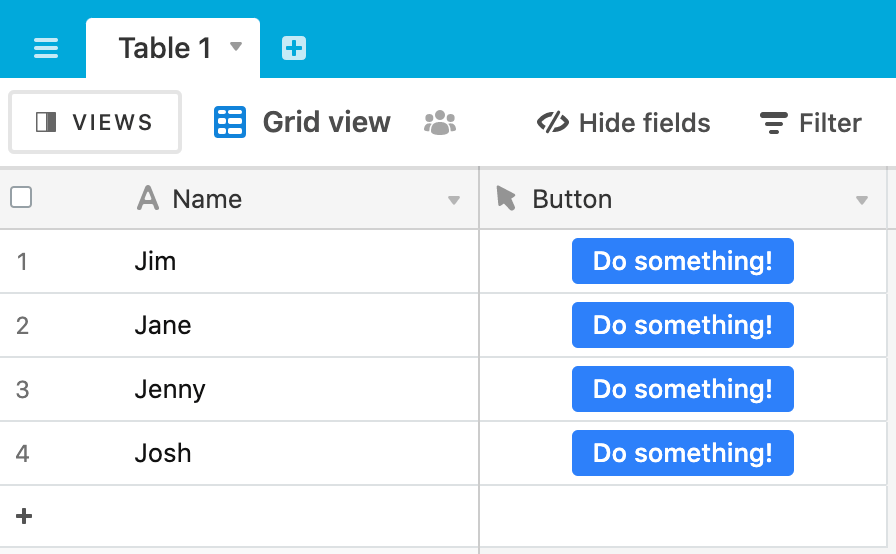Viewport: 896px width, 554px height.
Task: Click Do something! button for Jenny
Action: click(683, 389)
